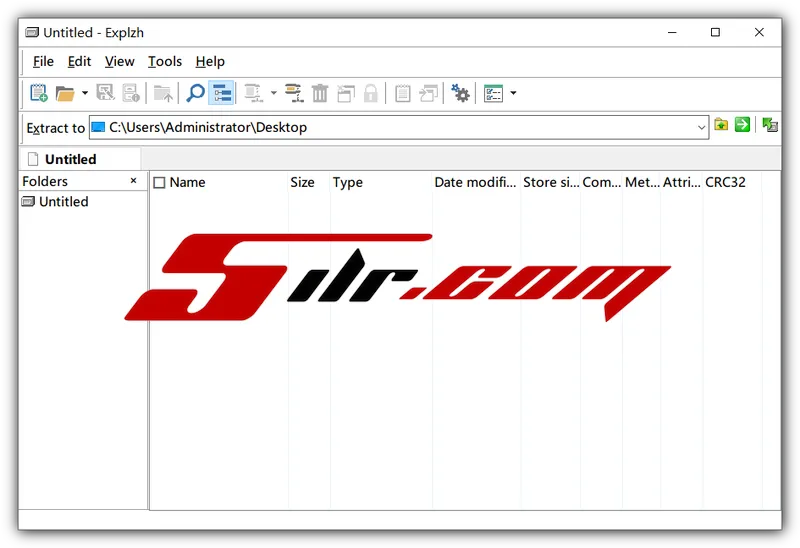Click the list view style icon

tap(493, 93)
